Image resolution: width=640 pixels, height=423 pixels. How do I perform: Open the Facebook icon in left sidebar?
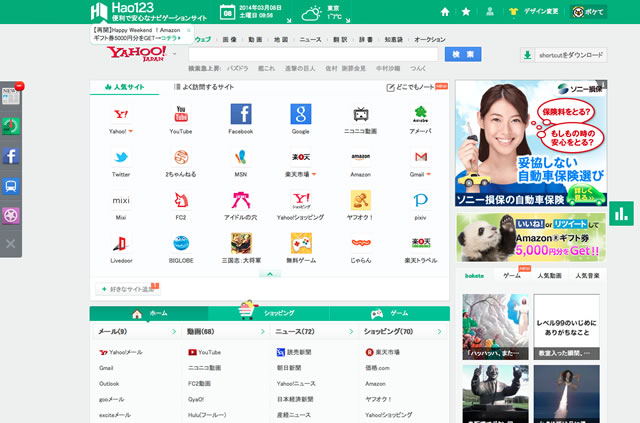pos(11,156)
